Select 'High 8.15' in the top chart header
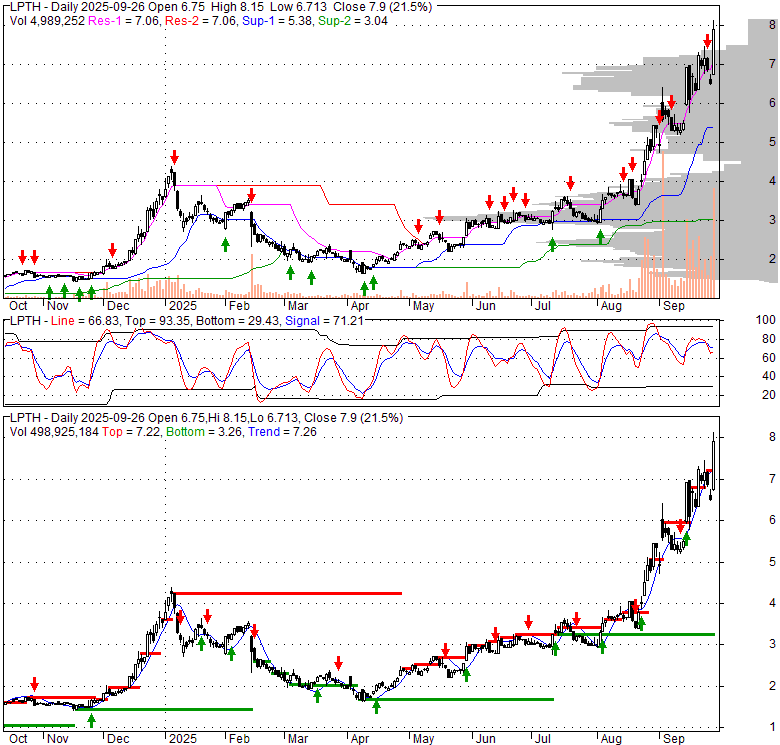 click(x=236, y=7)
